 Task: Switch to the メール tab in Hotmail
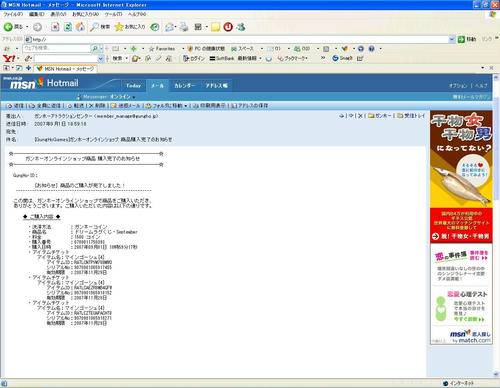158,86
